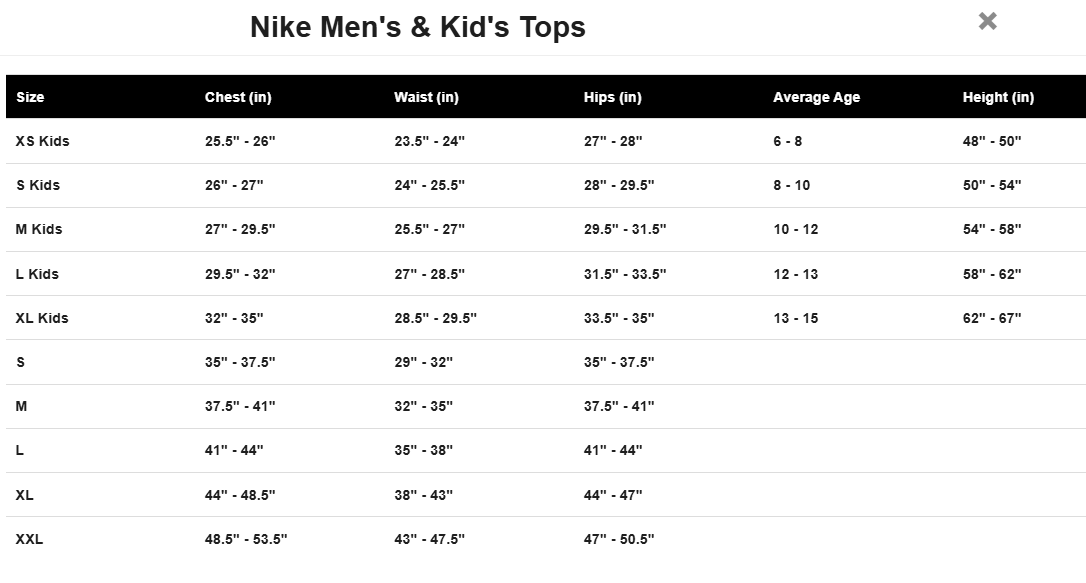The image size is (1086, 583).
Task: Click the L Kids average age 12 - 13
Action: [795, 274]
